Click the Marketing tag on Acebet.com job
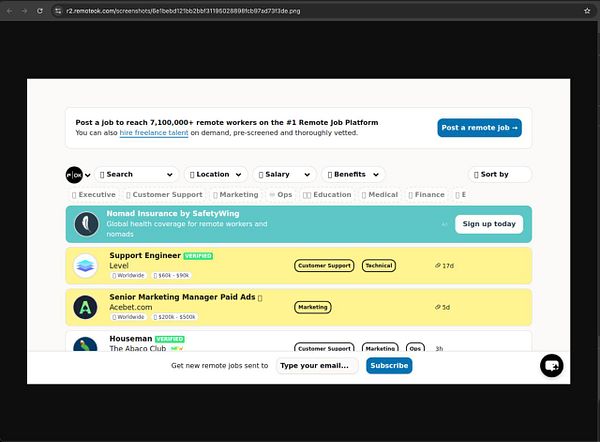The image size is (600, 442). click(x=313, y=307)
